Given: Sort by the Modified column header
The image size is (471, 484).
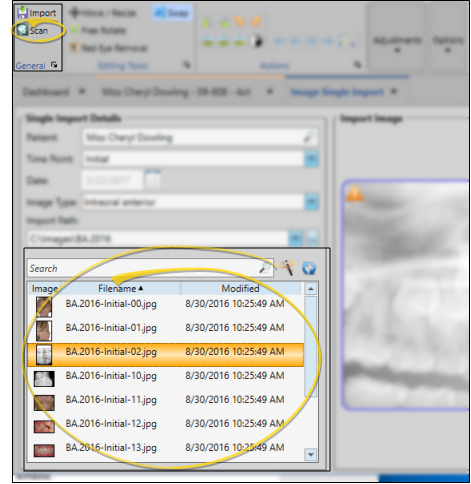Looking at the screenshot, I should (x=240, y=288).
